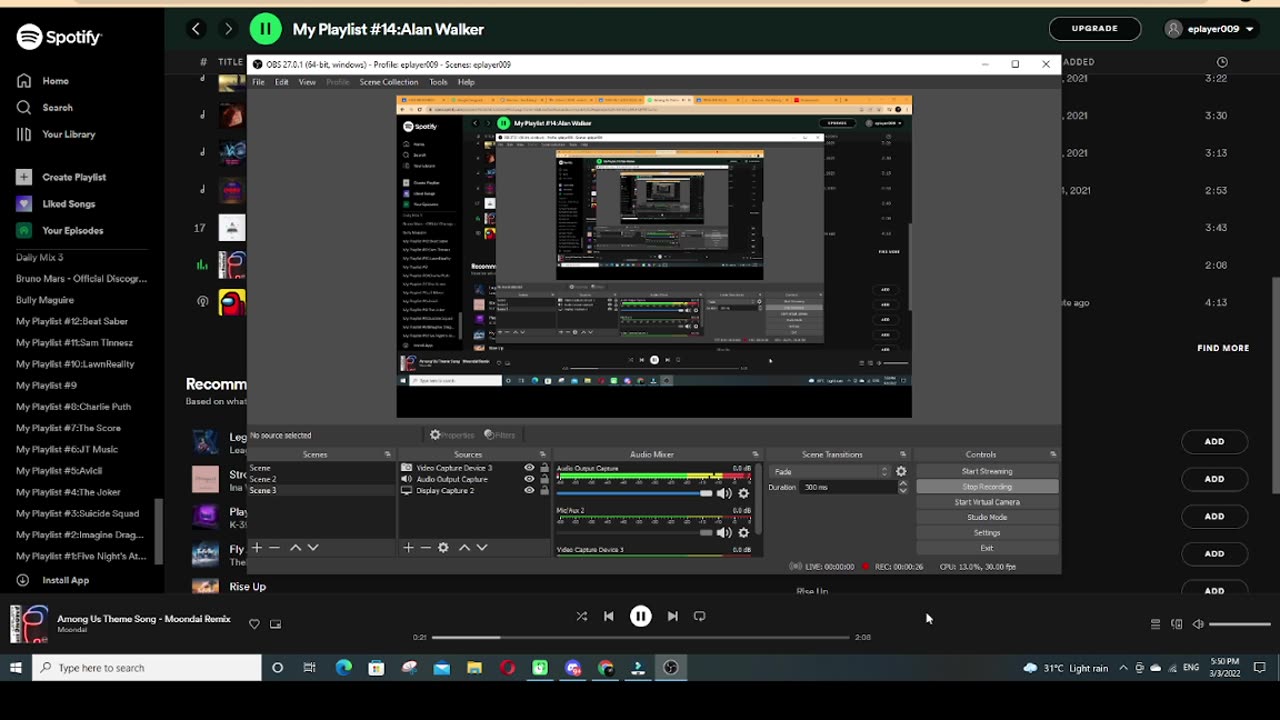The image size is (1280, 720).
Task: Add a new scene with plus icon
Action: (x=257, y=548)
